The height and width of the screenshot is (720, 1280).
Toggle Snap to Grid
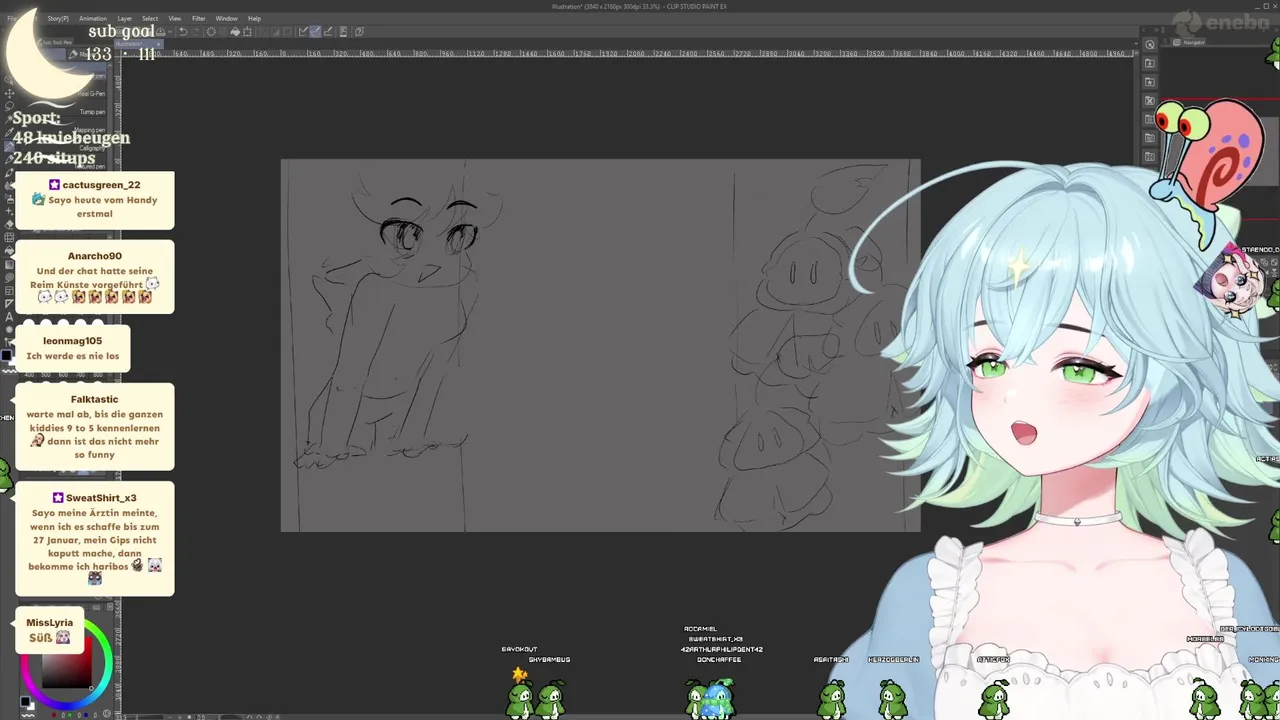pos(328,32)
